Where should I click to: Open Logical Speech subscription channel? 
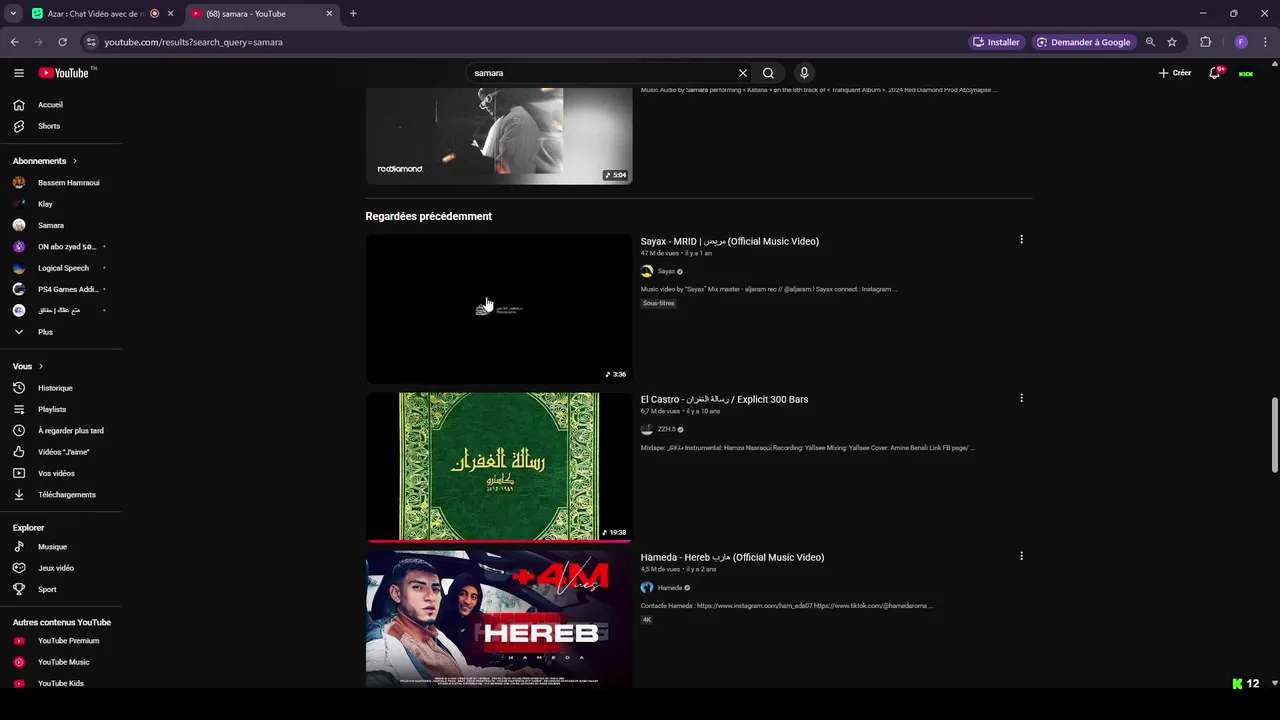[x=61, y=268]
